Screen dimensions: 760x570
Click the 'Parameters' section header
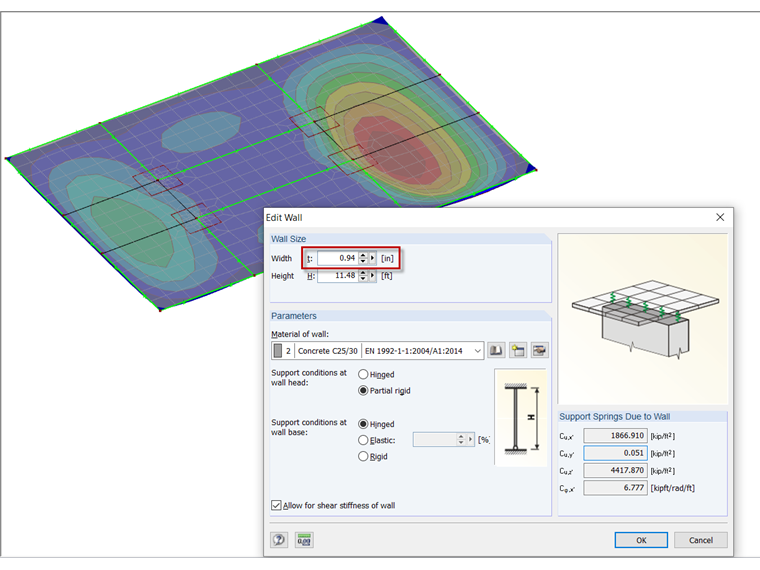pos(294,316)
